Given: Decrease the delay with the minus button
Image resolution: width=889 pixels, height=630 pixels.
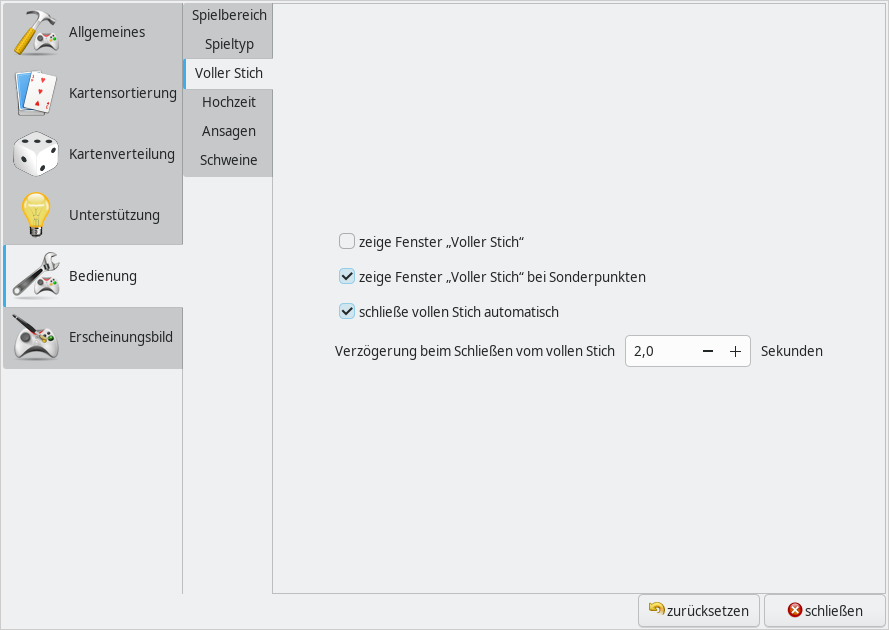Looking at the screenshot, I should (708, 351).
